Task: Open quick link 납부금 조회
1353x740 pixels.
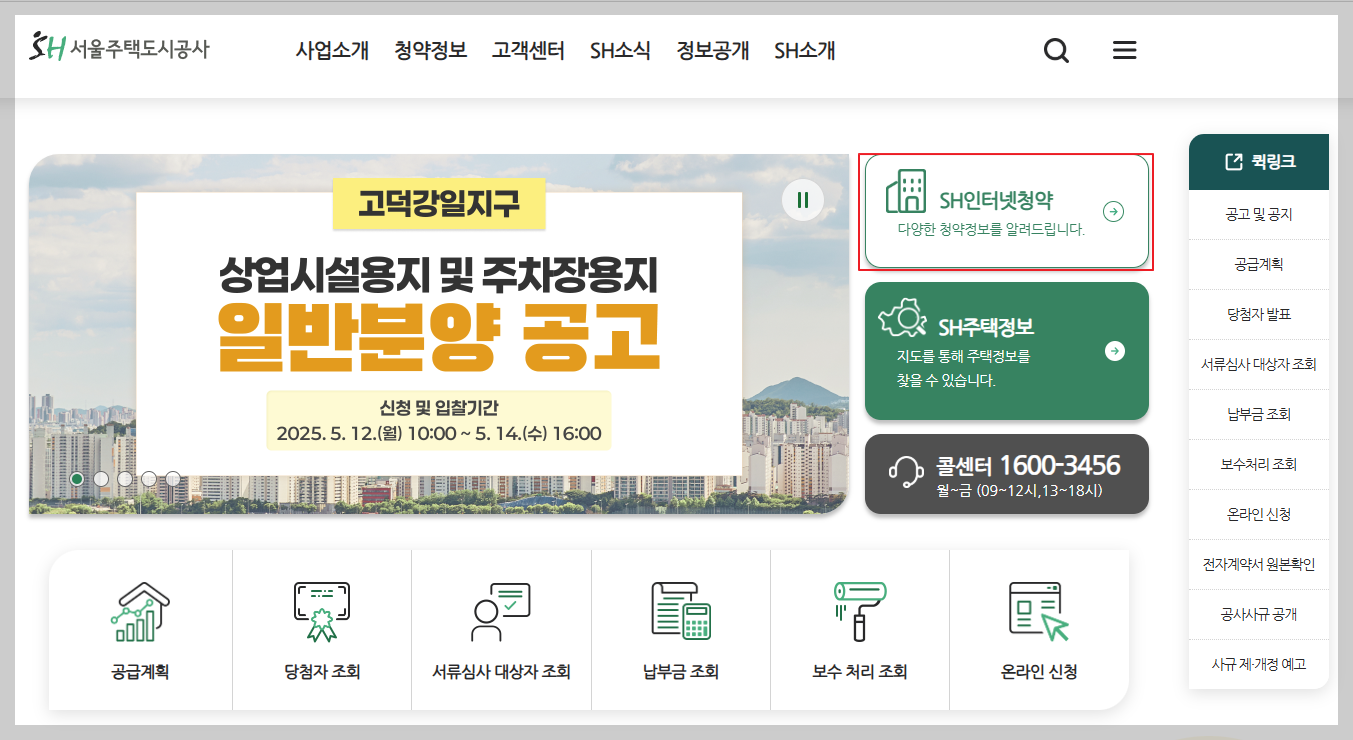Action: (1259, 414)
